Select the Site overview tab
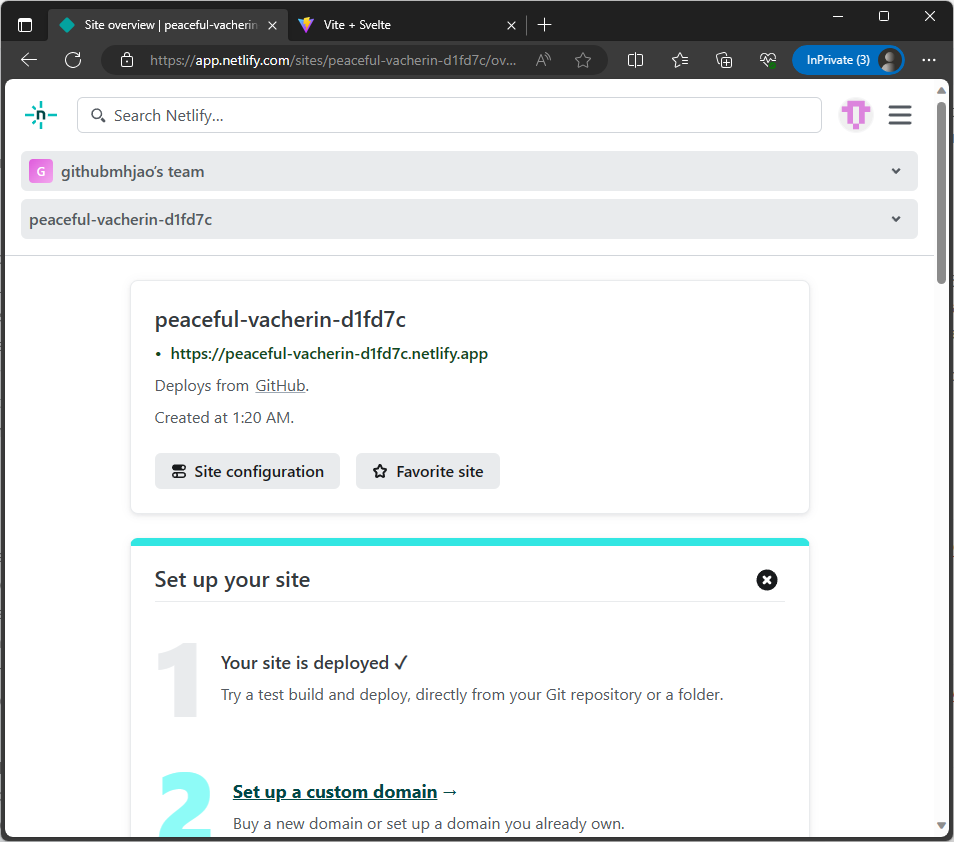The image size is (954, 842). (167, 25)
